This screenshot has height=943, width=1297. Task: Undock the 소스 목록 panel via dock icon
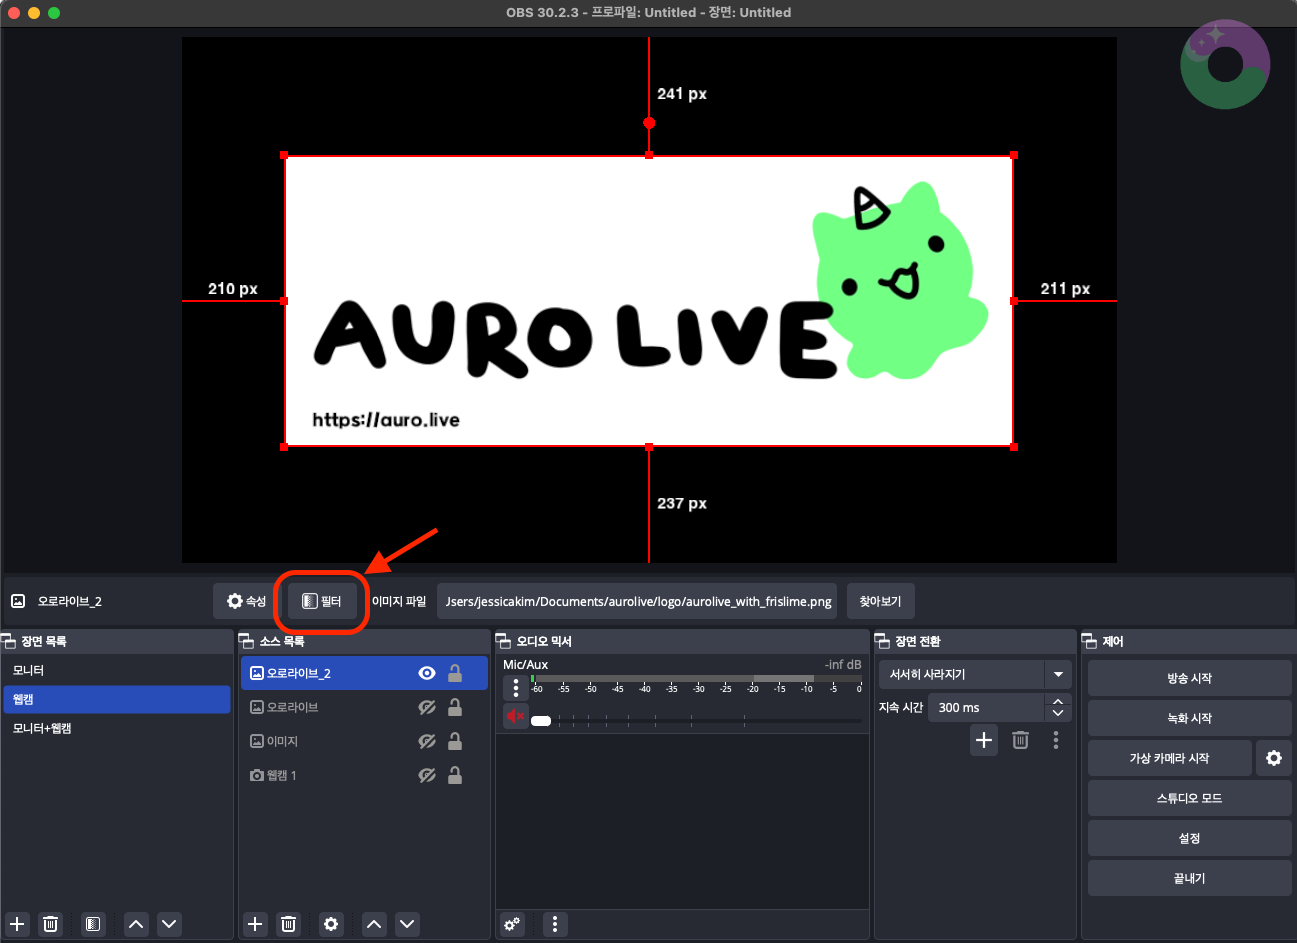click(247, 641)
